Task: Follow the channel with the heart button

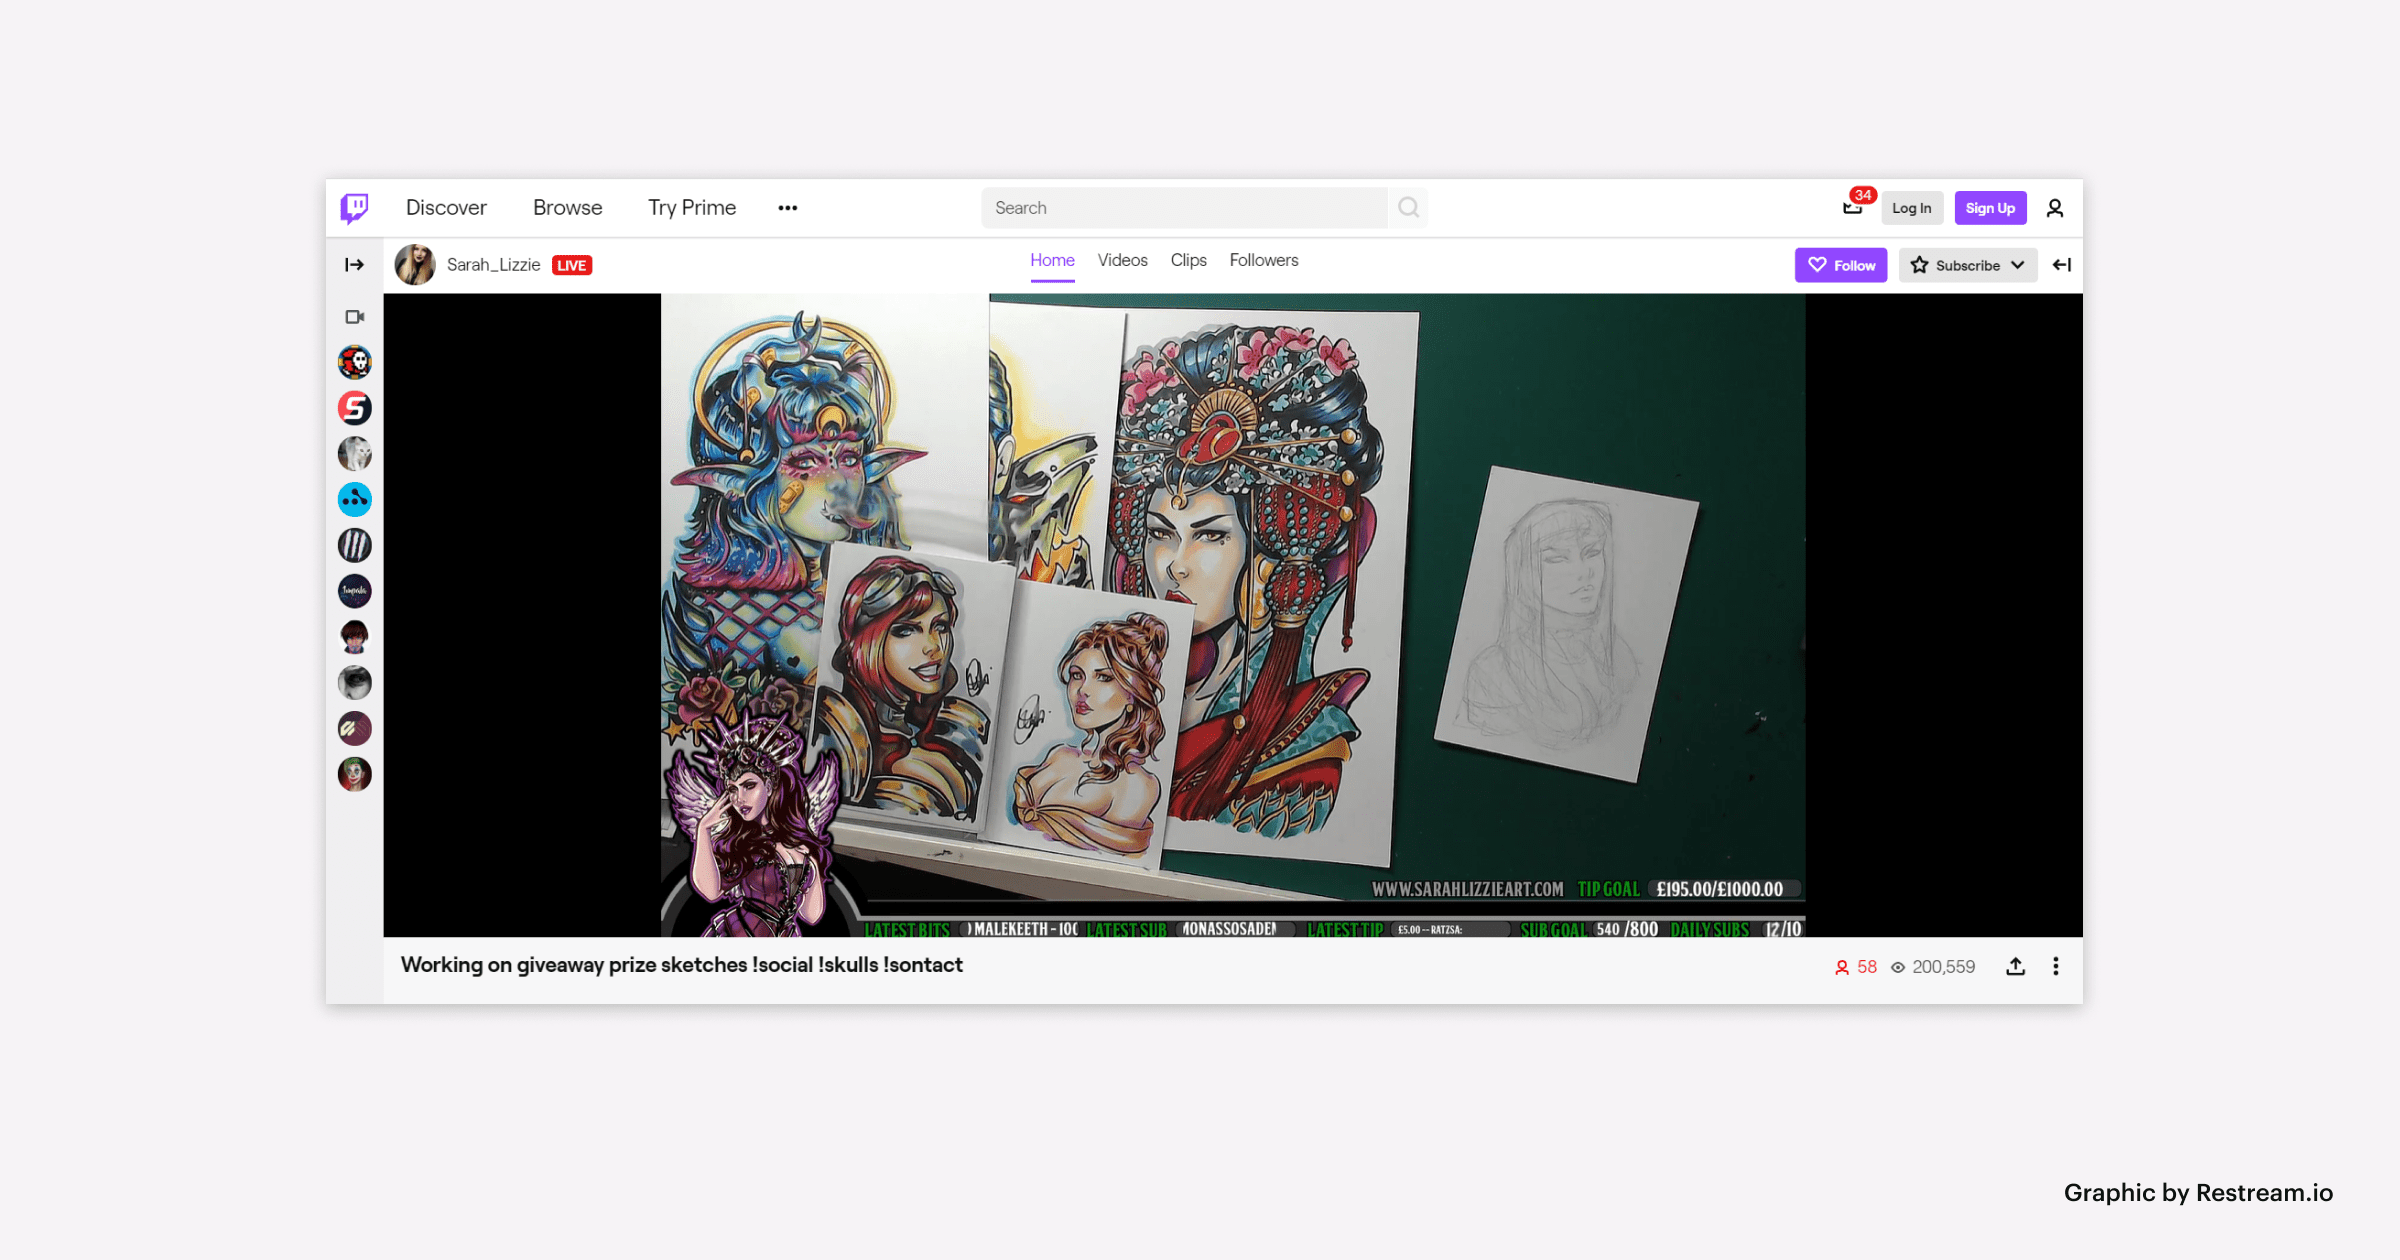Action: coord(1841,265)
